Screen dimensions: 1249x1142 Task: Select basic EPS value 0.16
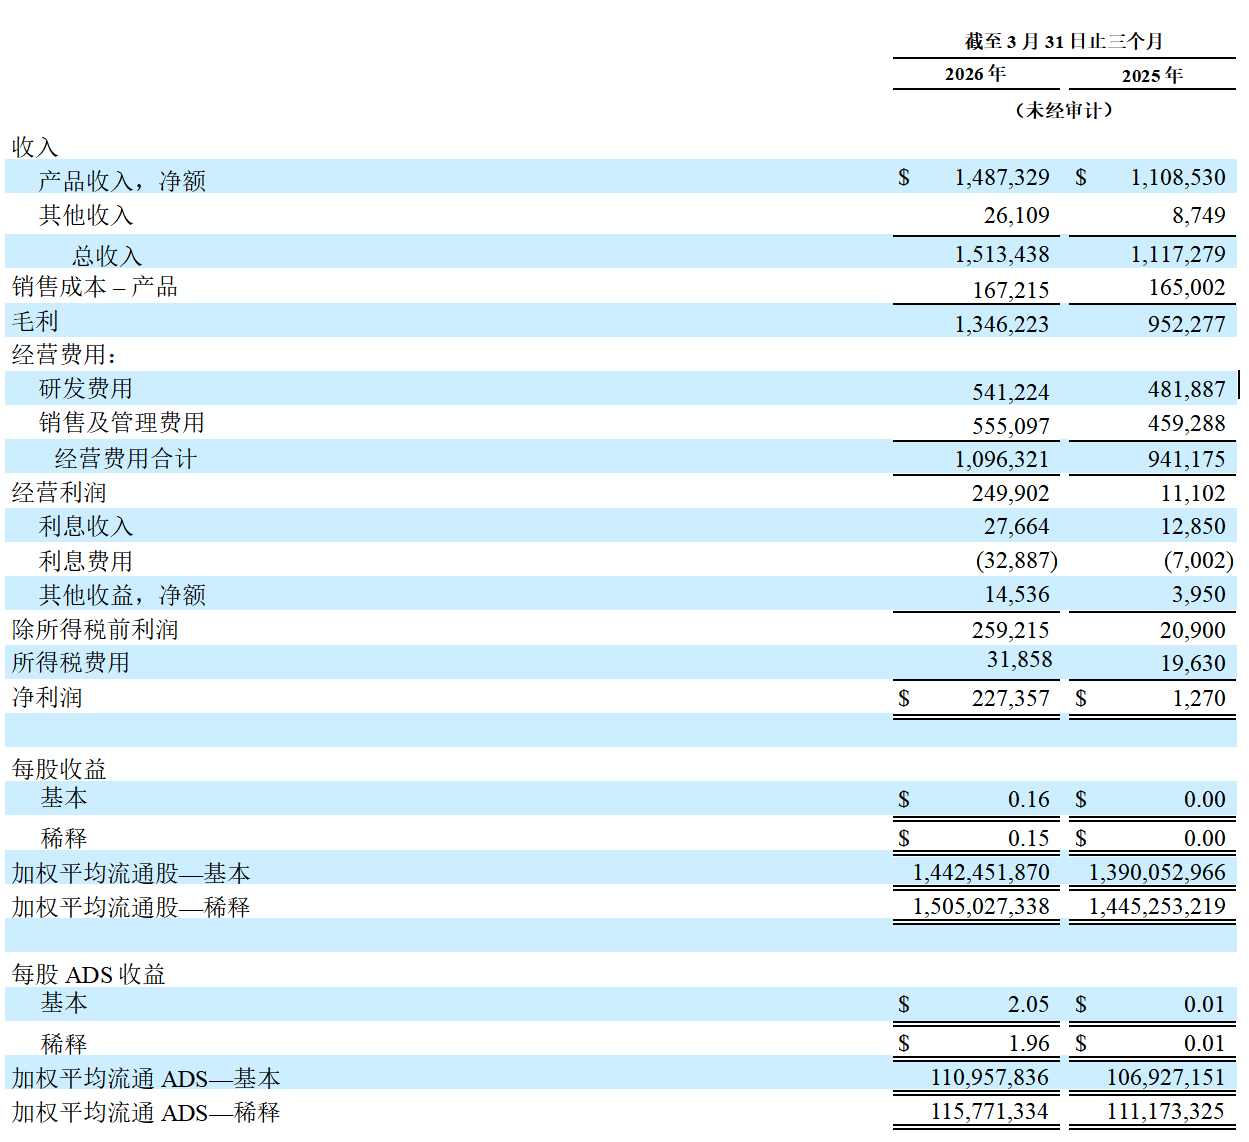1029,800
